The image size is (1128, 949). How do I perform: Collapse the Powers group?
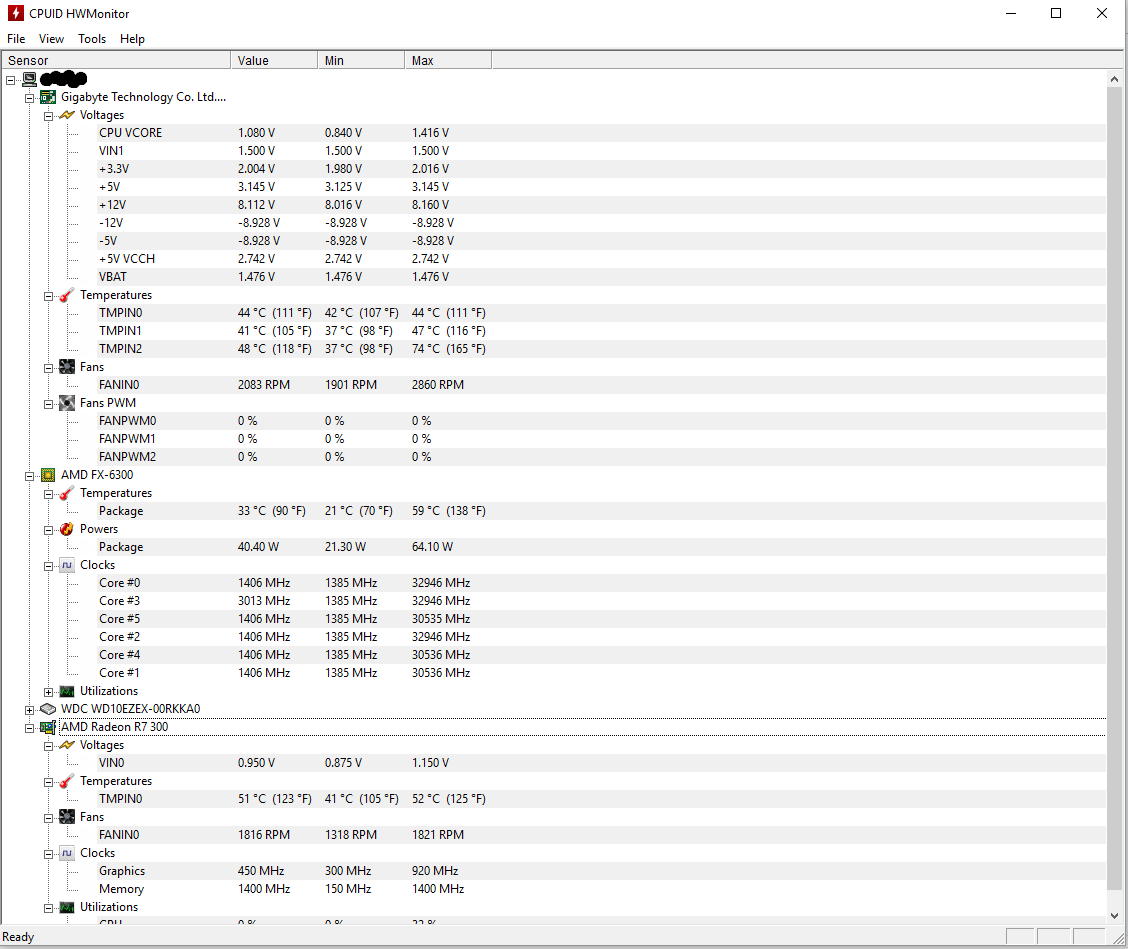coord(48,530)
